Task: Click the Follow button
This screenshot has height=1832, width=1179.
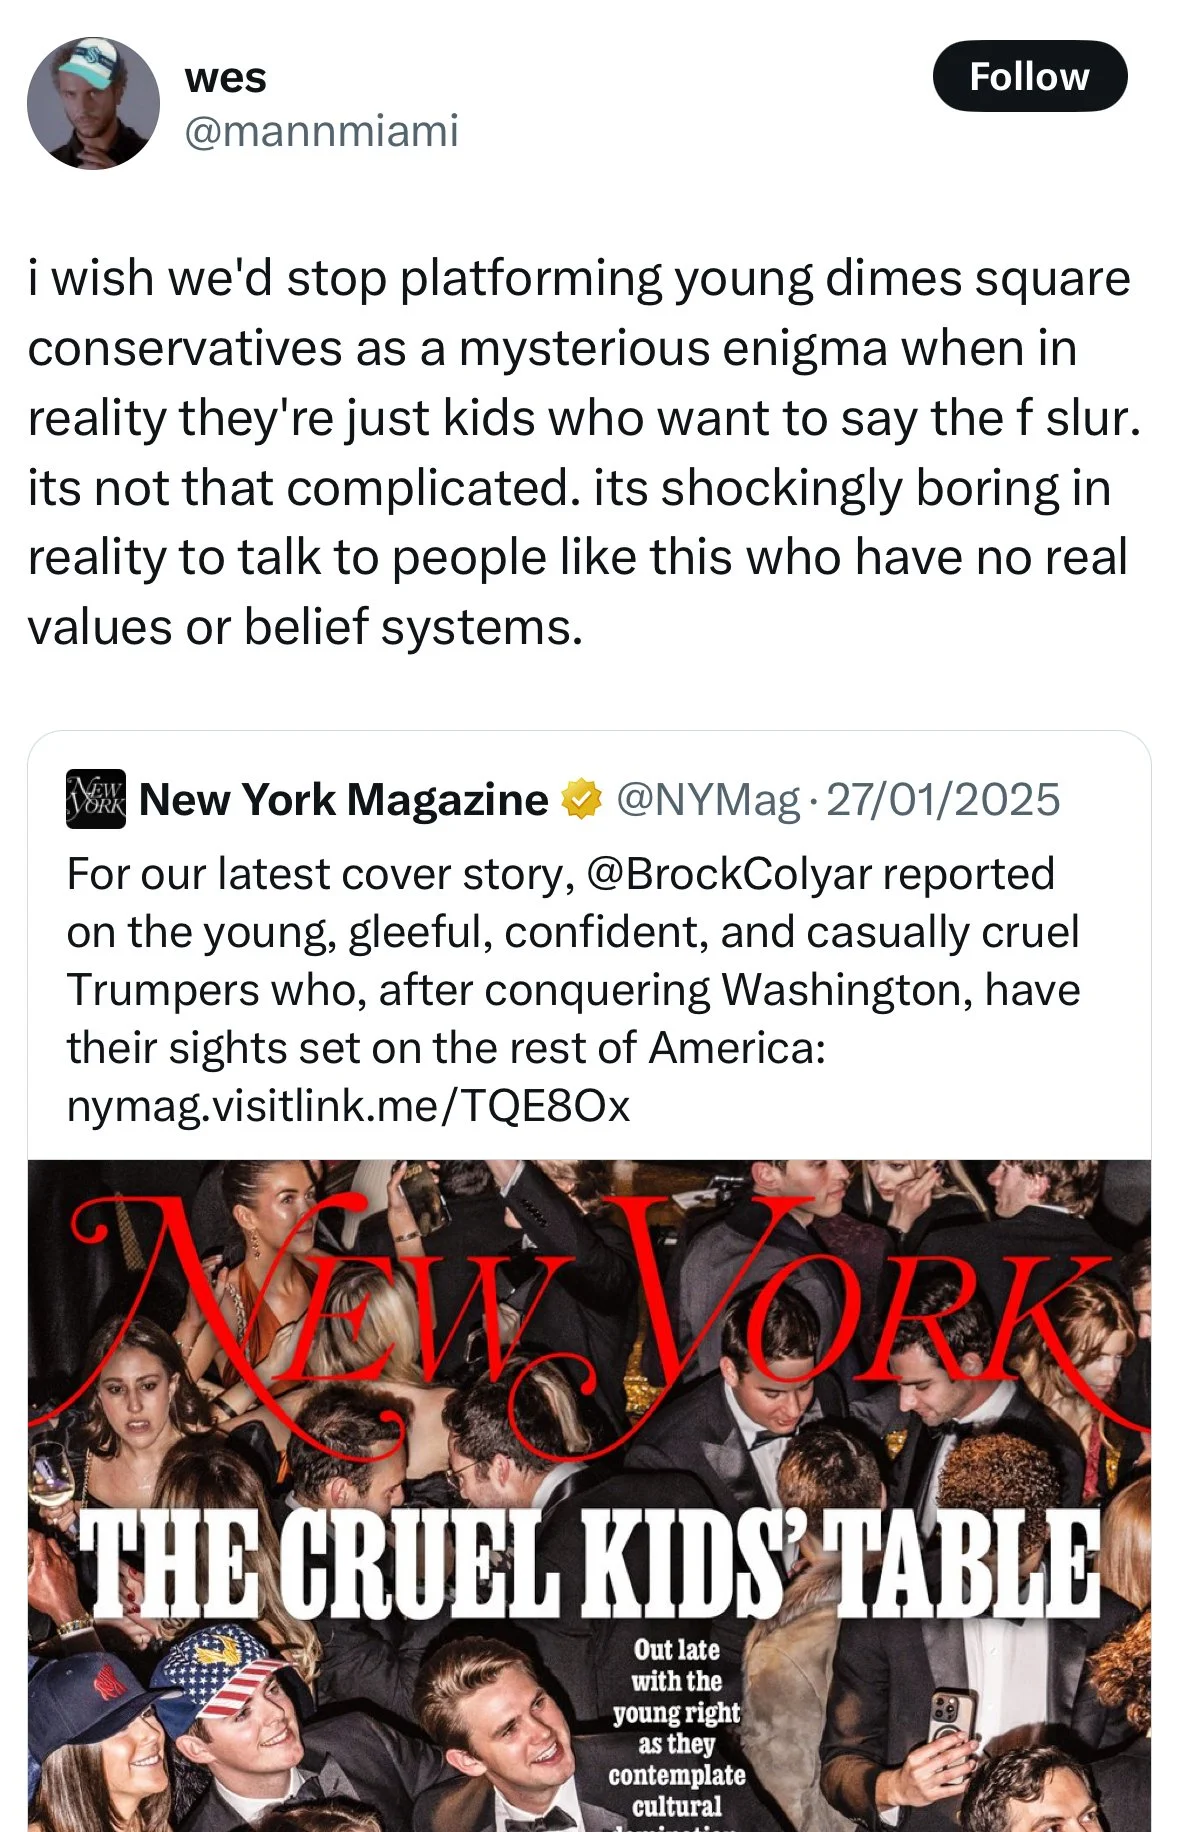Action: coord(1029,76)
